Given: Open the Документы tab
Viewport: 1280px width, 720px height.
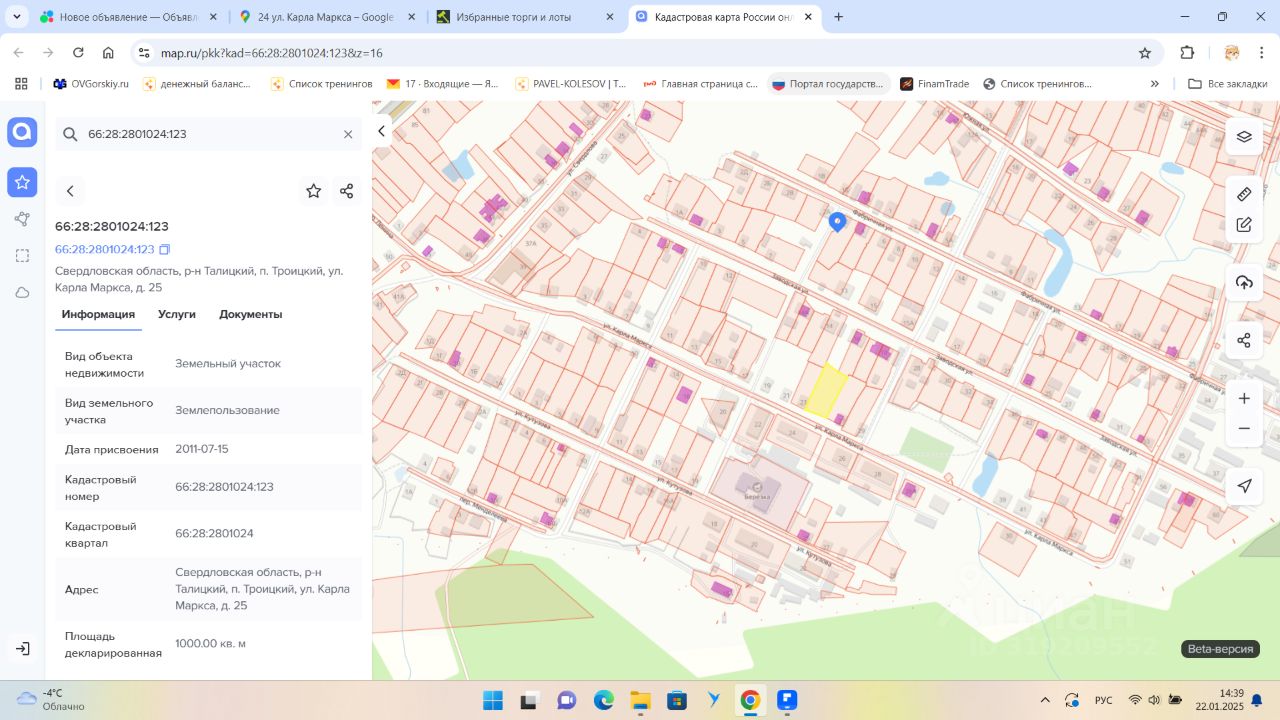Looking at the screenshot, I should pyautogui.click(x=250, y=314).
